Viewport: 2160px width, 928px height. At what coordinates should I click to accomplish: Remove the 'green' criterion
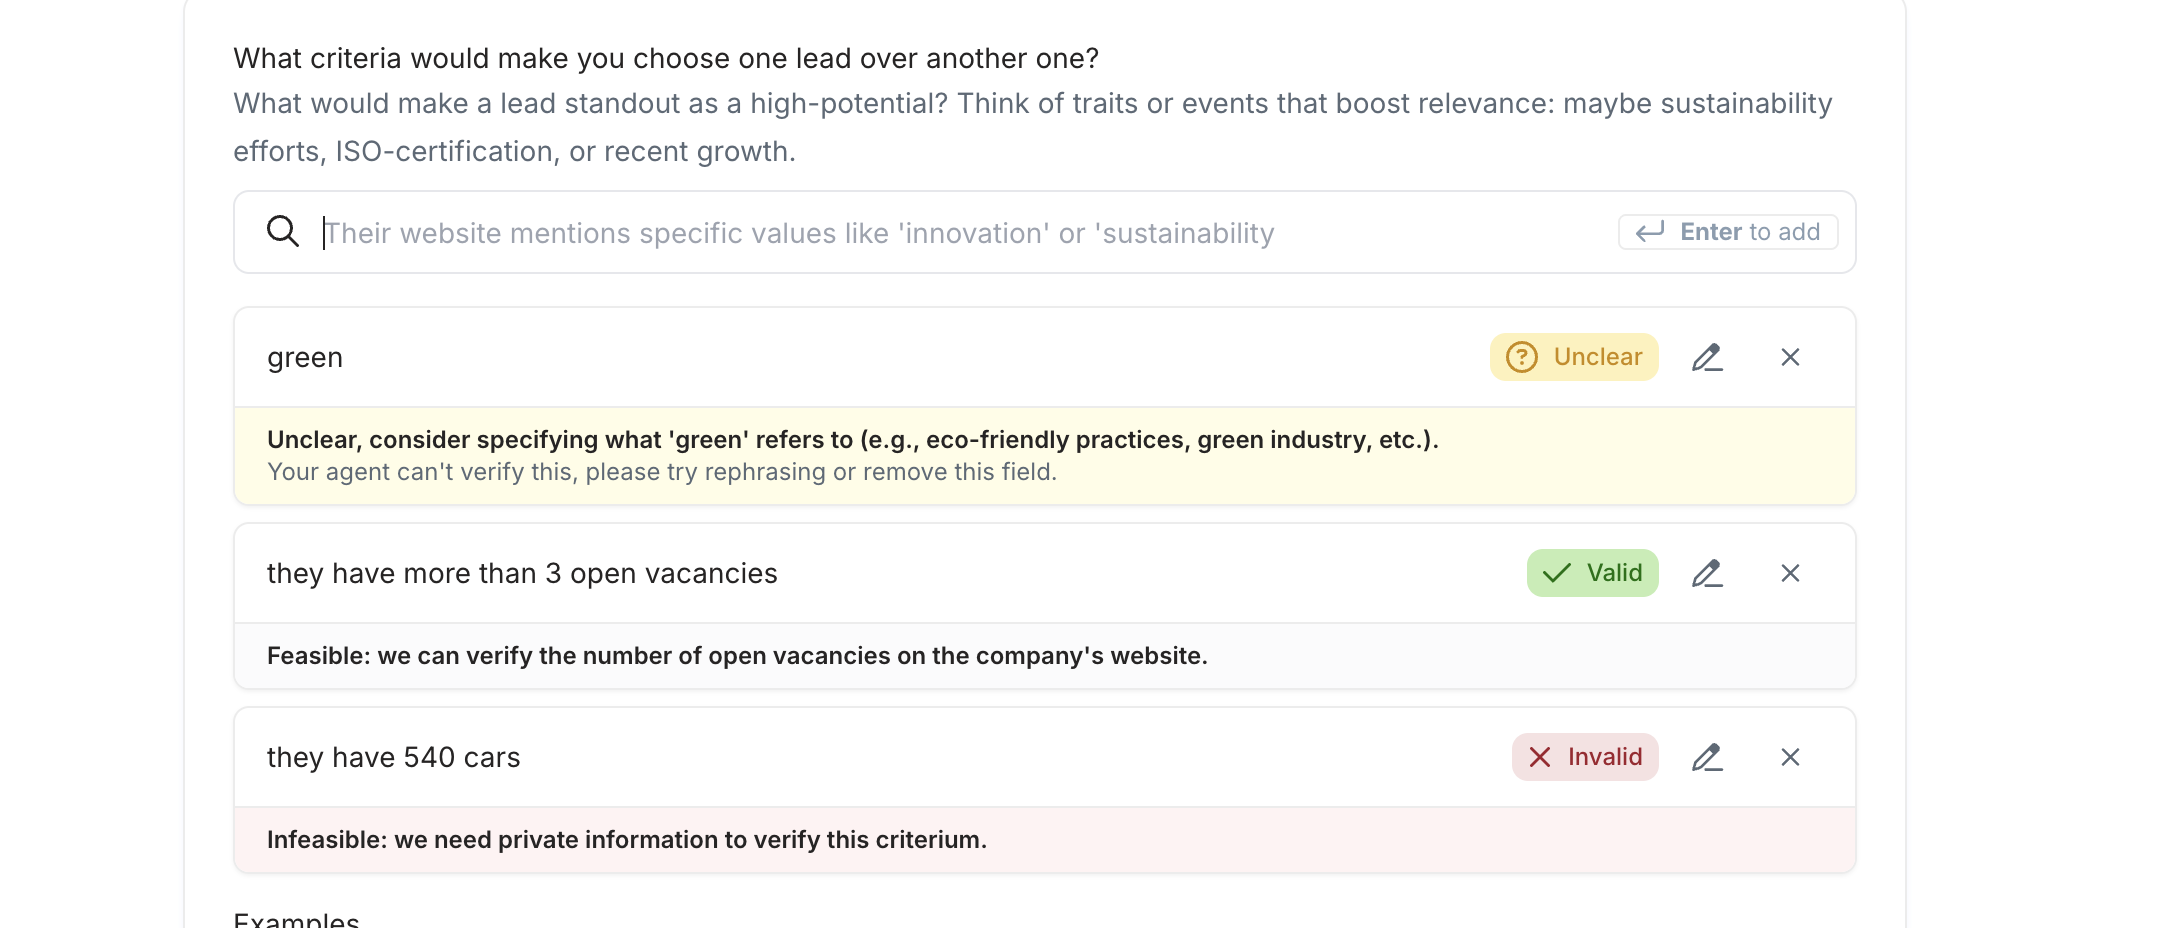click(1790, 357)
